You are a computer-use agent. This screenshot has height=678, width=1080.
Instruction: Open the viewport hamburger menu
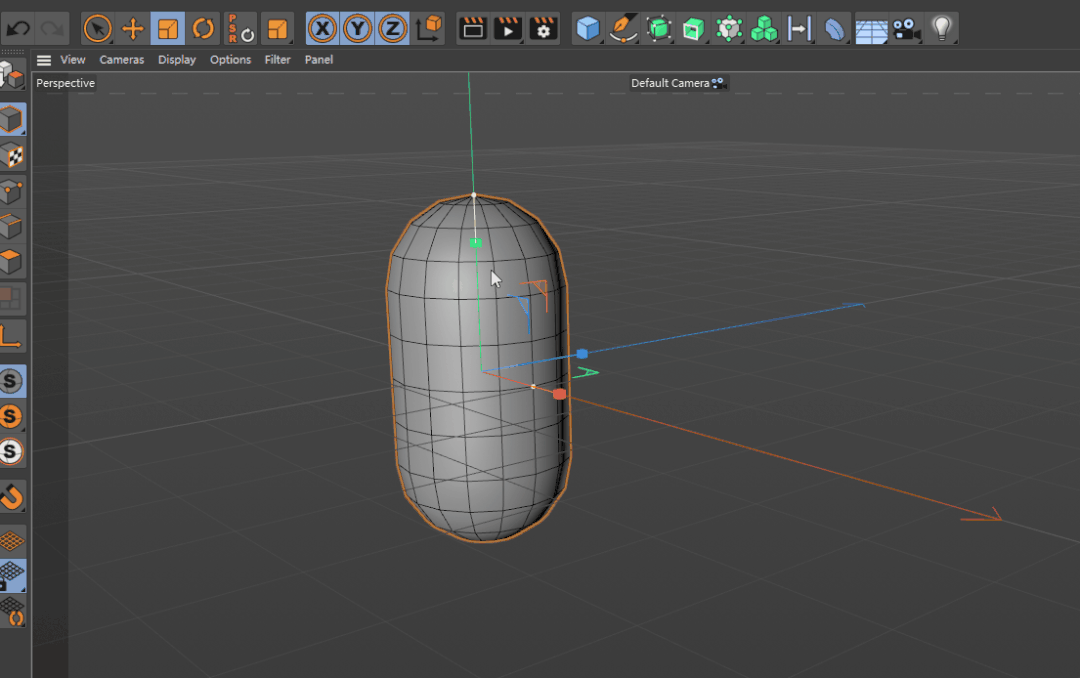pos(44,60)
